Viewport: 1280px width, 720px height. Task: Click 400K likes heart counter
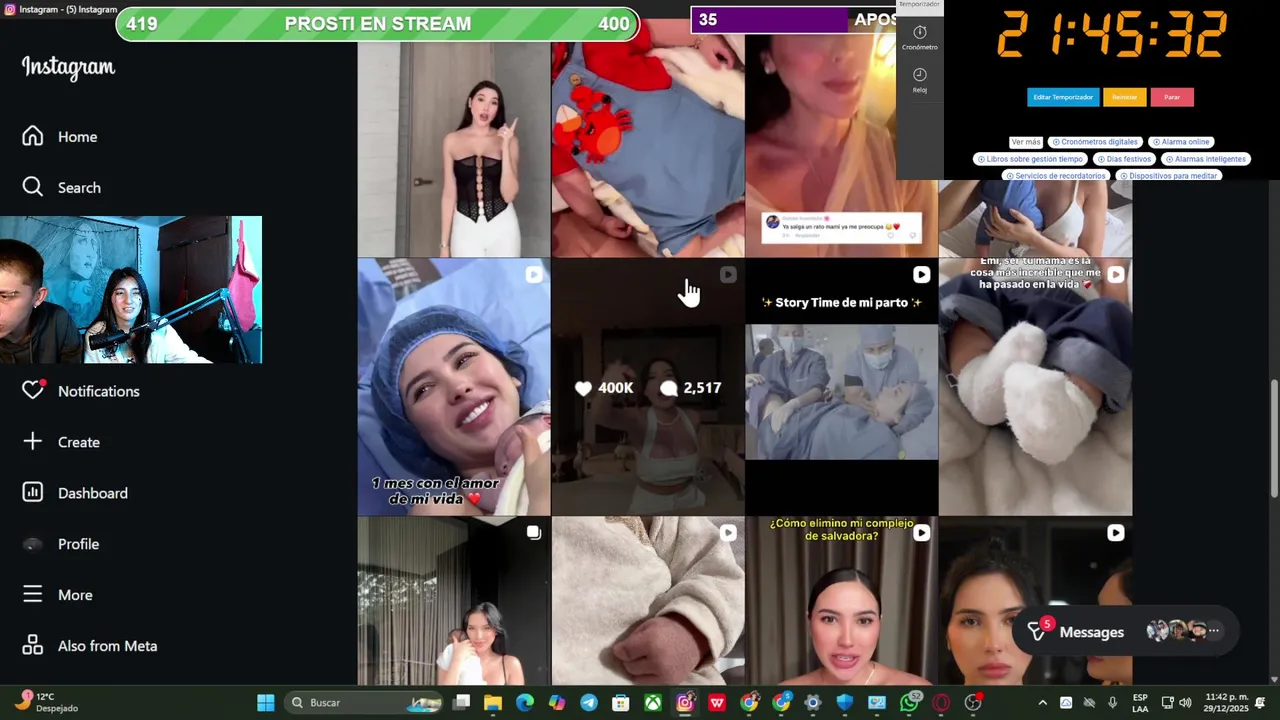[x=604, y=388]
